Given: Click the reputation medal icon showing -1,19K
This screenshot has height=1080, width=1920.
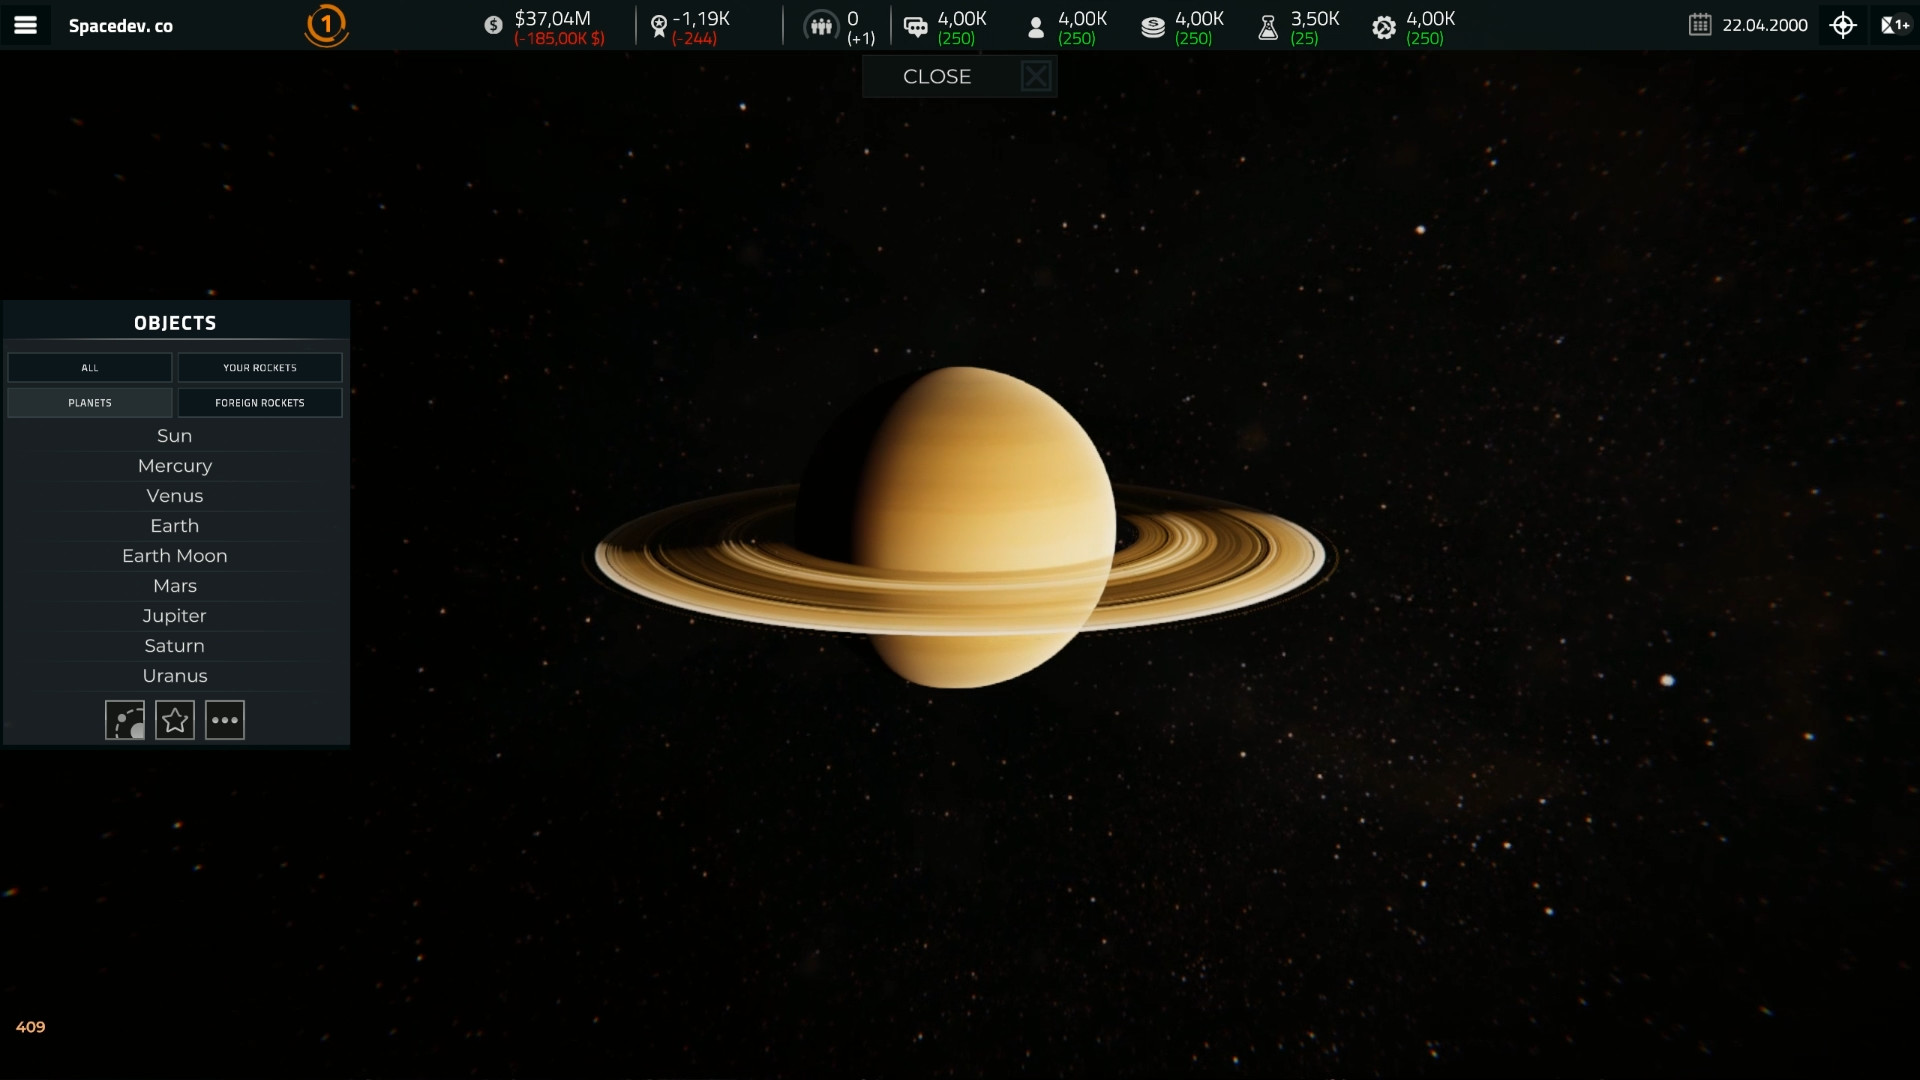Looking at the screenshot, I should click(659, 25).
